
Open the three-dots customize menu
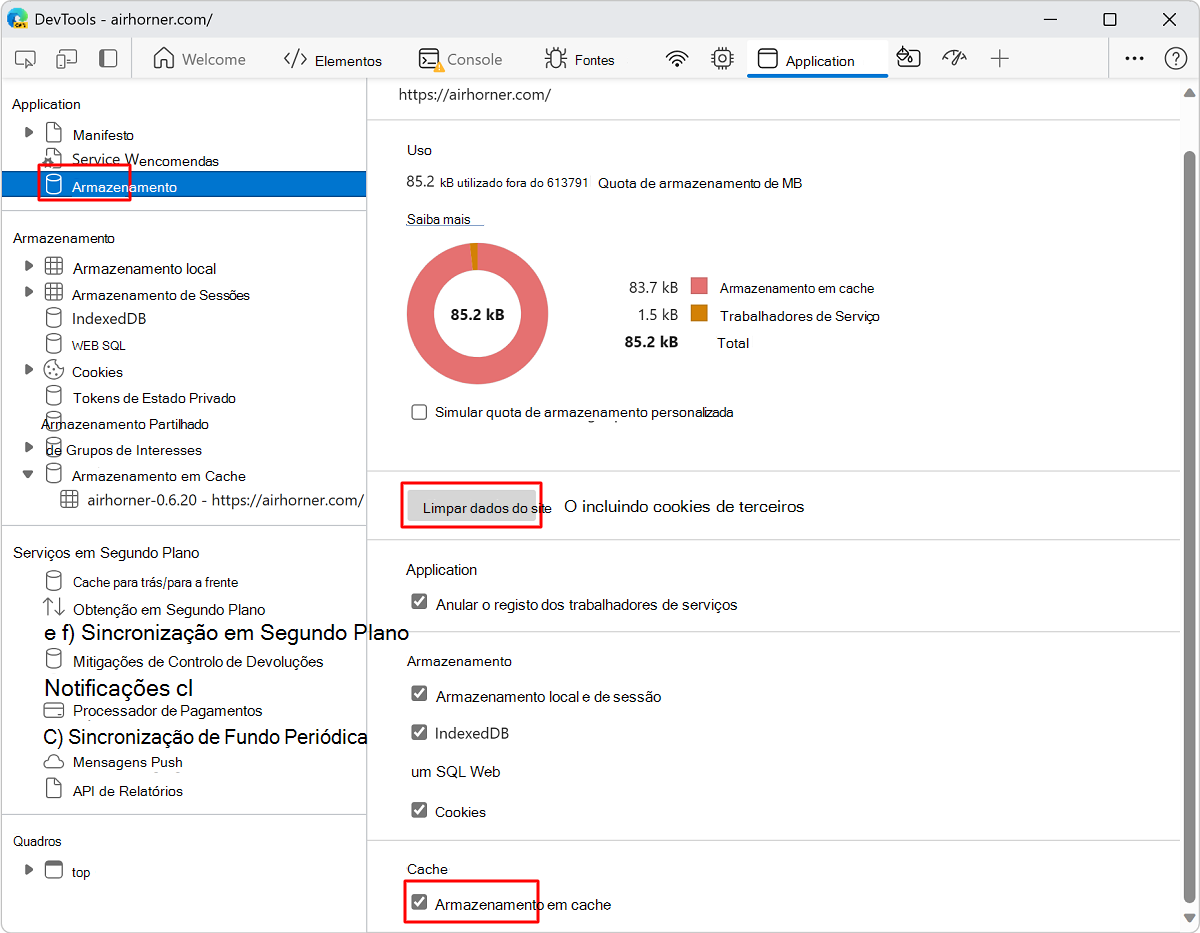click(1134, 59)
